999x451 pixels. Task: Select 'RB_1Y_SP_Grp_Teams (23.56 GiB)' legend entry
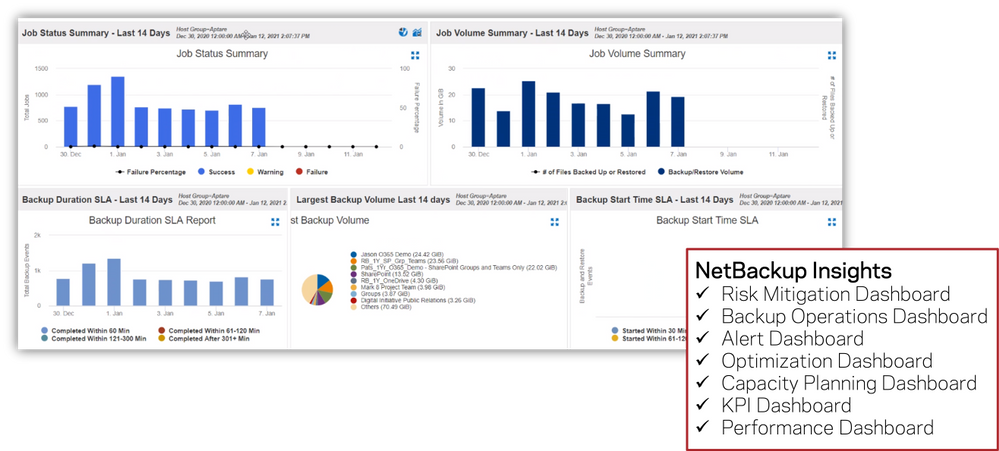(x=403, y=261)
